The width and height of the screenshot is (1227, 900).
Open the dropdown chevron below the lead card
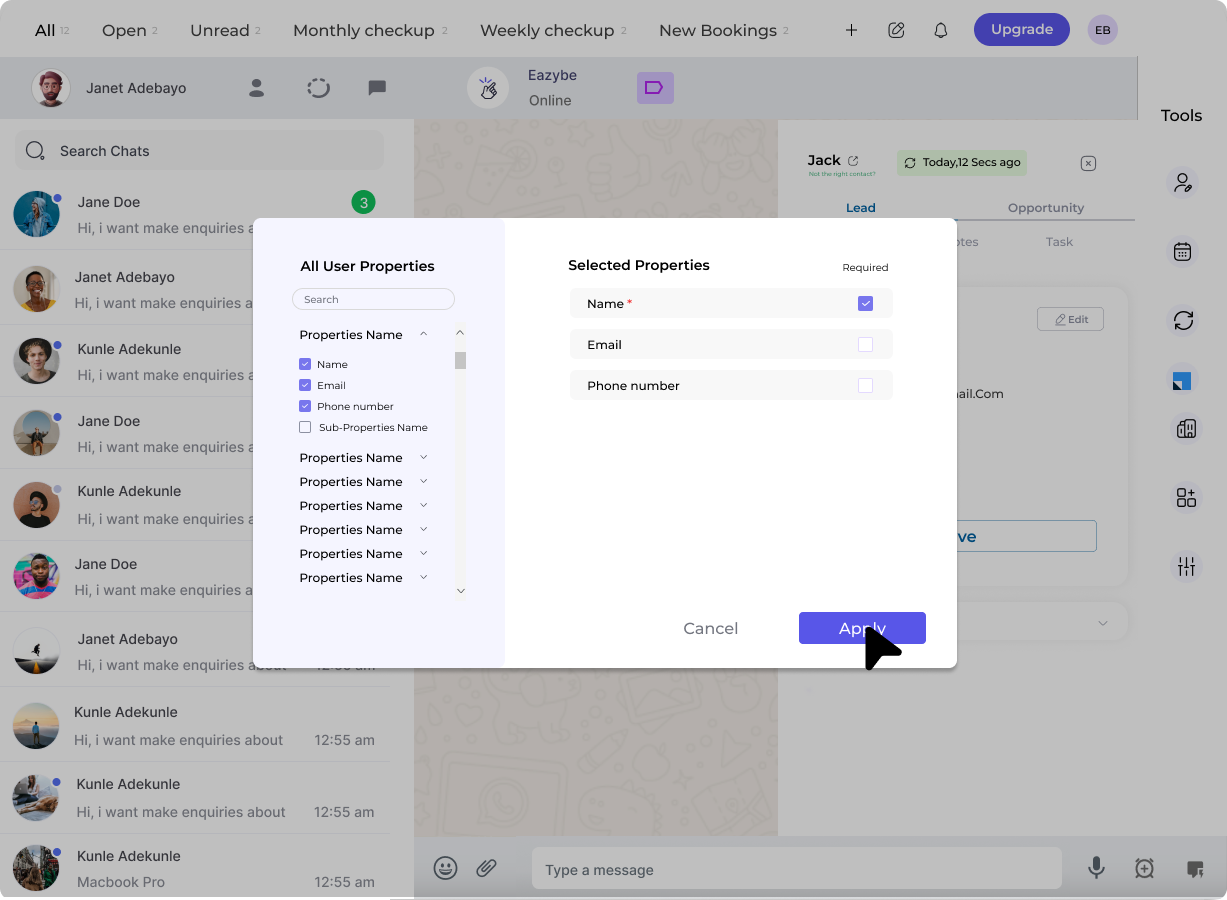(1103, 623)
